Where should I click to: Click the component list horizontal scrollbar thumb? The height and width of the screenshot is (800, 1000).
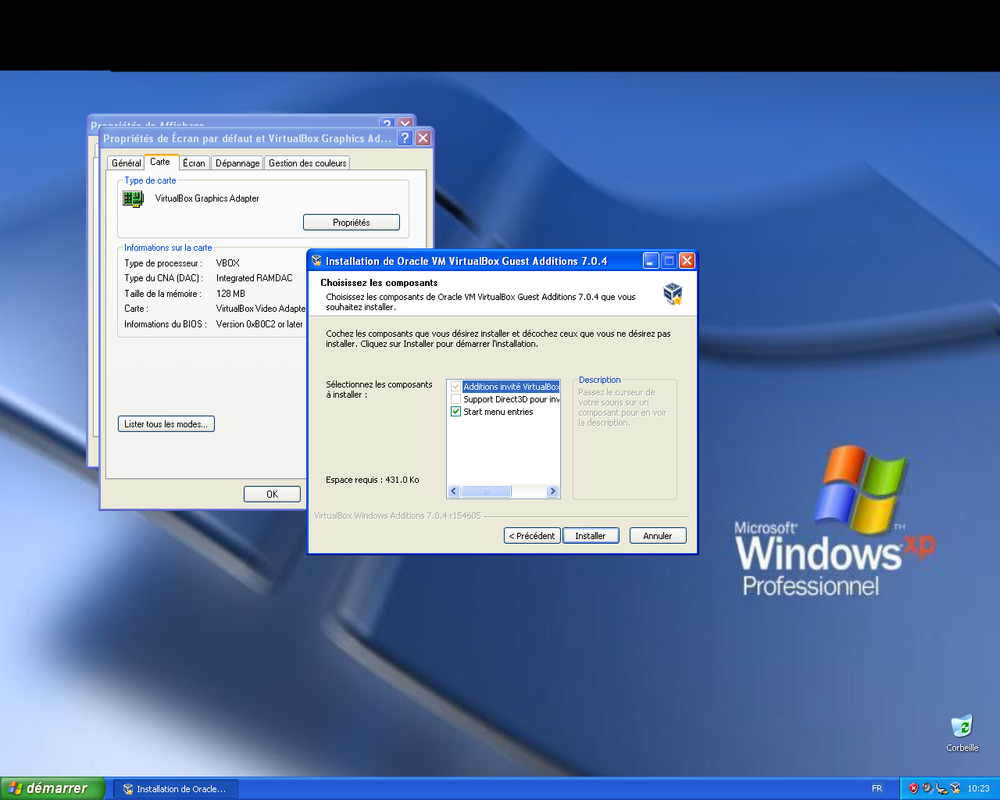coord(486,491)
